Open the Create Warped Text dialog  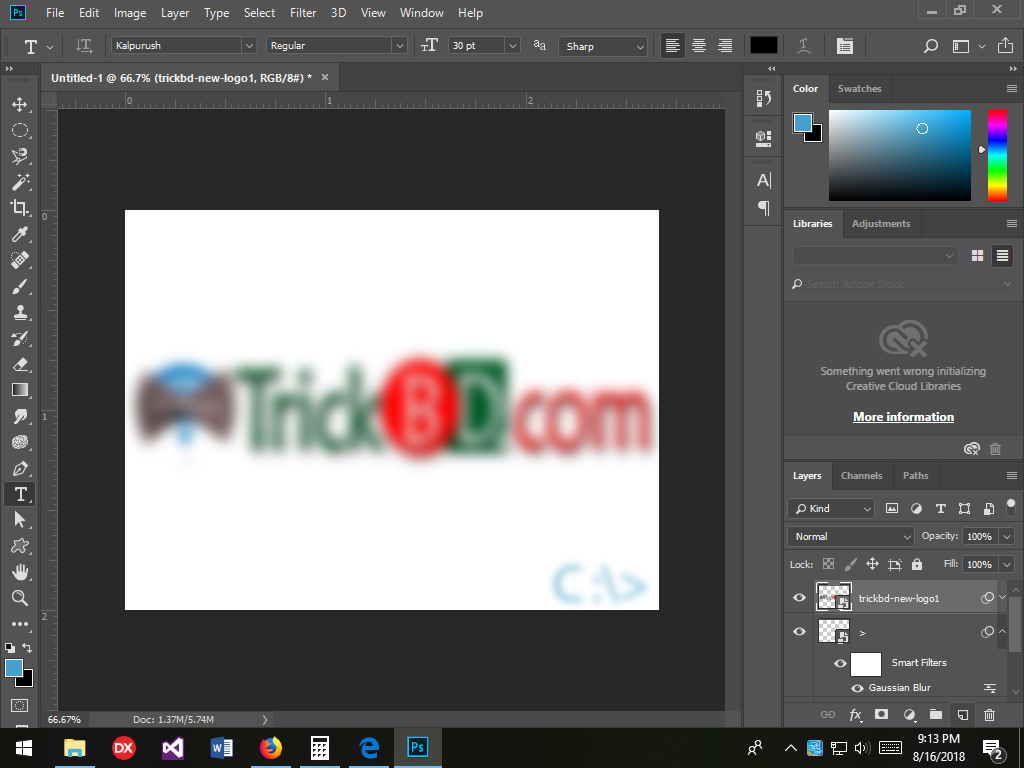(804, 46)
